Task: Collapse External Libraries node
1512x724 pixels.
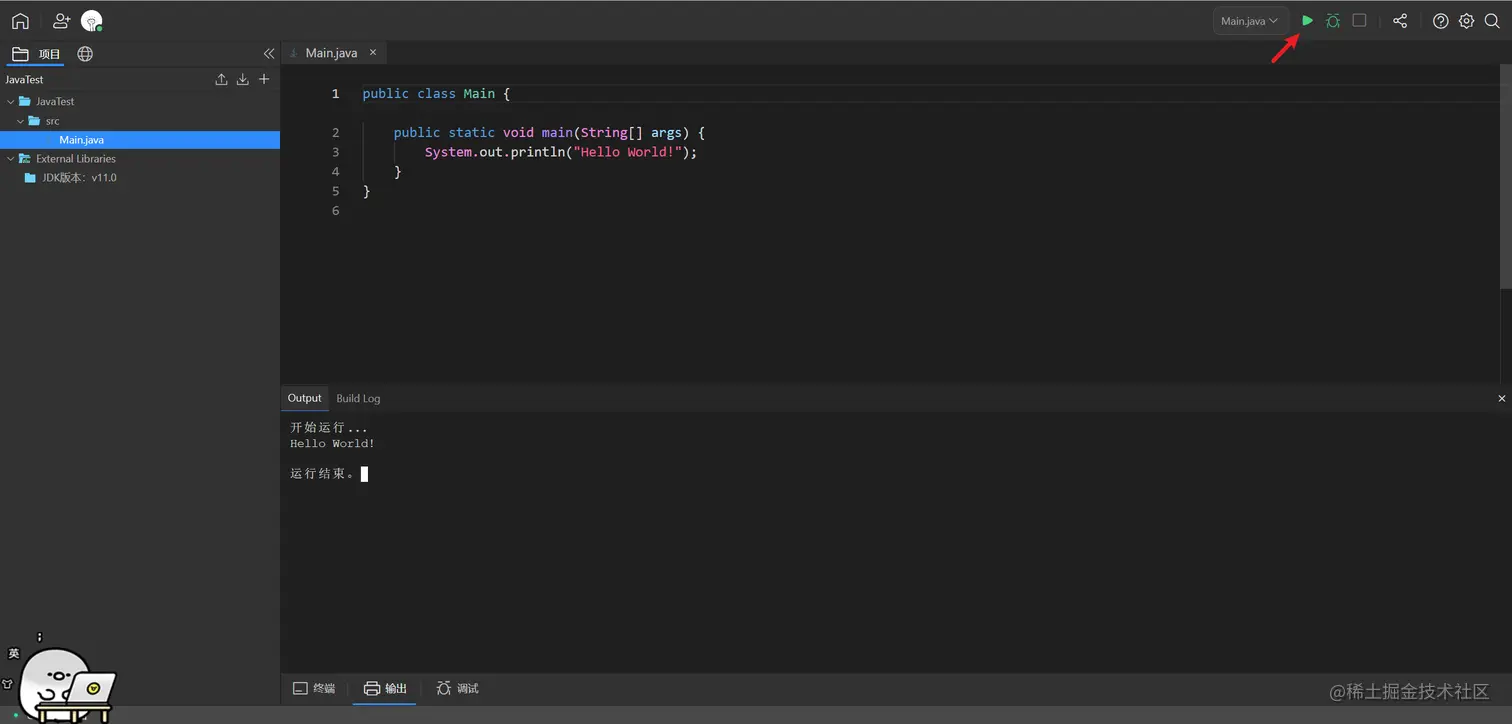Action: tap(11, 158)
